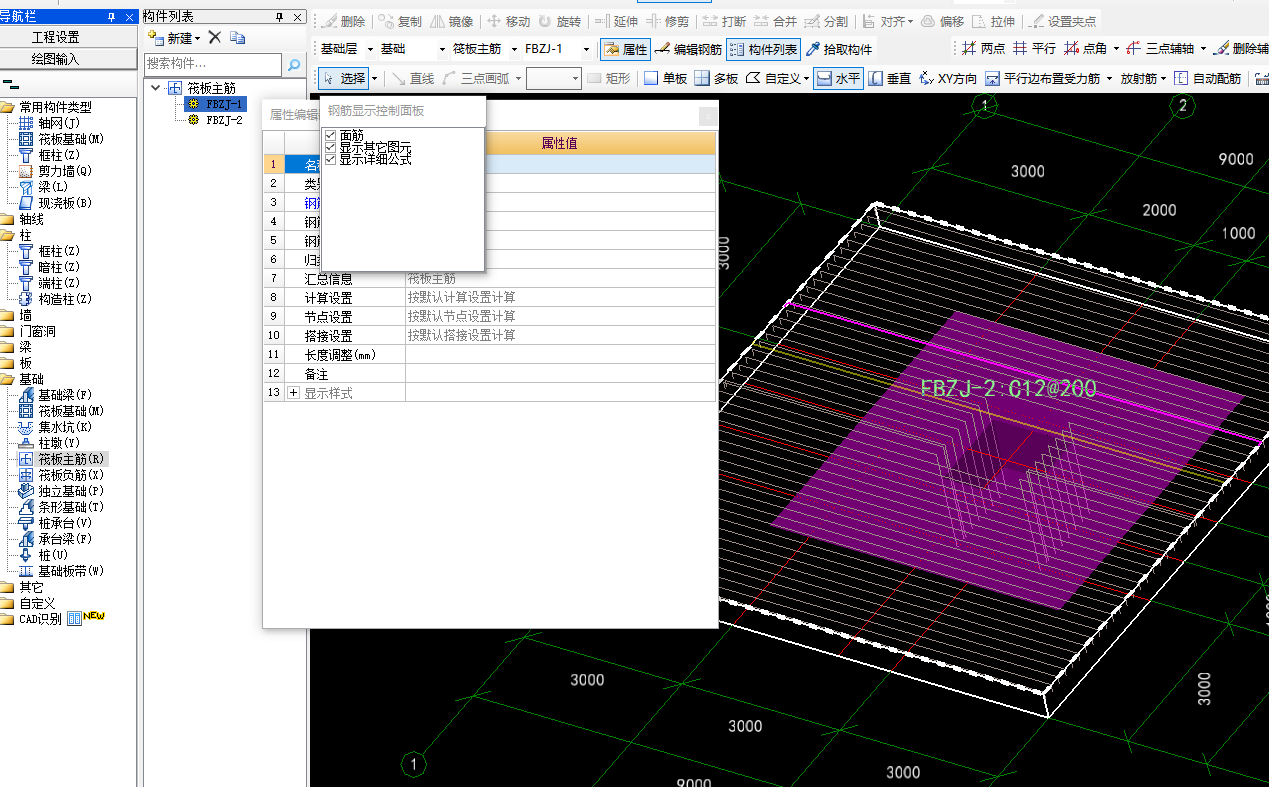
Task: Expand 显示样式 property row
Action: click(294, 393)
